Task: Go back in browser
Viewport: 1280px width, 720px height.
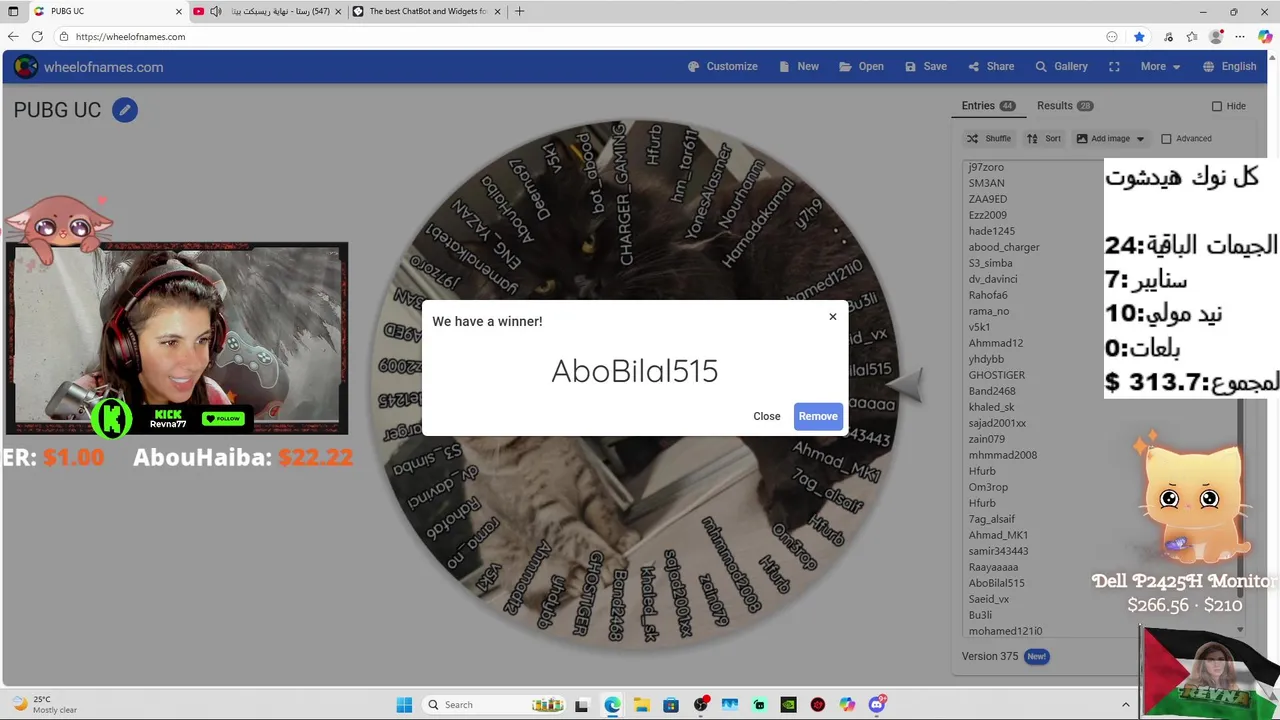Action: coord(13,36)
